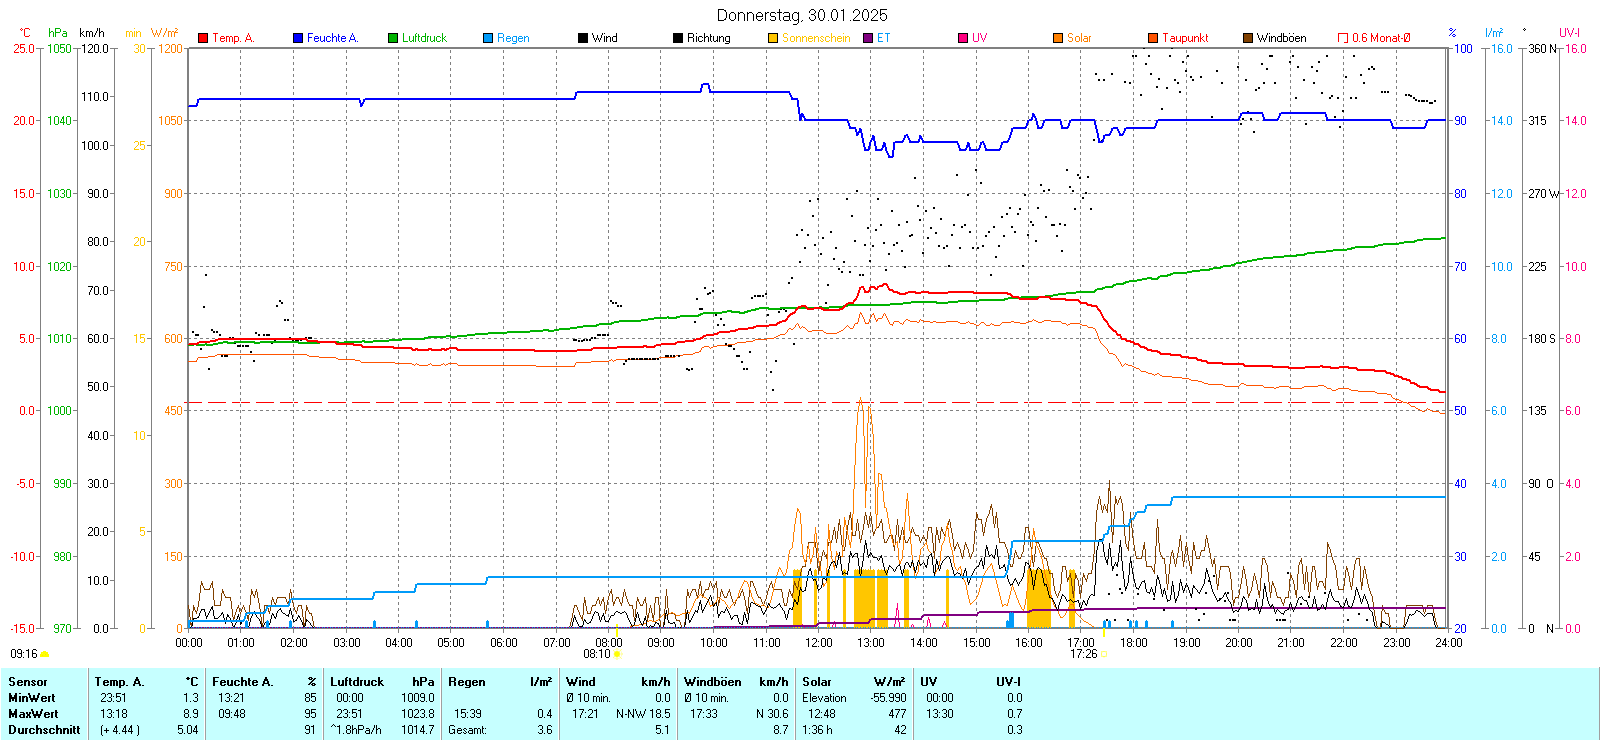Click the Durchschnitt row label

click(44, 730)
